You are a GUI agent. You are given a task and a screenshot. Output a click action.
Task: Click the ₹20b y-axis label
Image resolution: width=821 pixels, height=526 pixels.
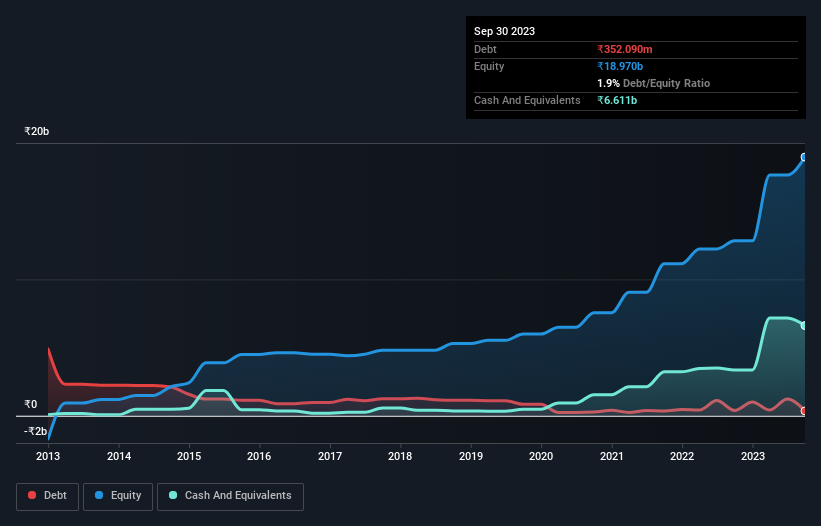point(37,131)
